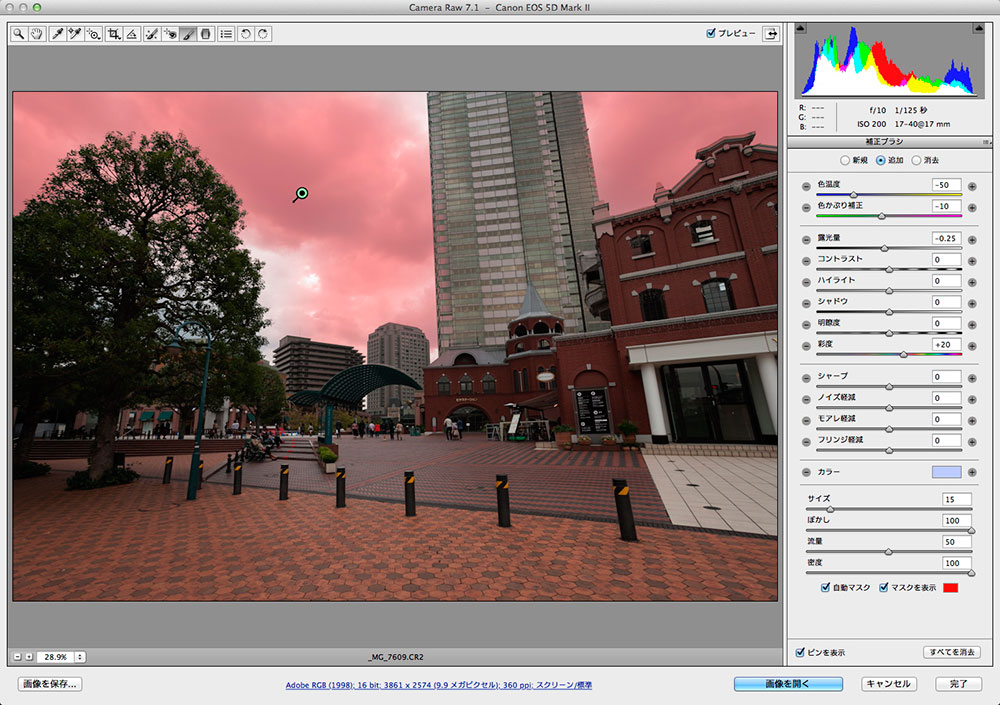Click キャンセル button
Screen dimensions: 1000x705
(x=889, y=684)
